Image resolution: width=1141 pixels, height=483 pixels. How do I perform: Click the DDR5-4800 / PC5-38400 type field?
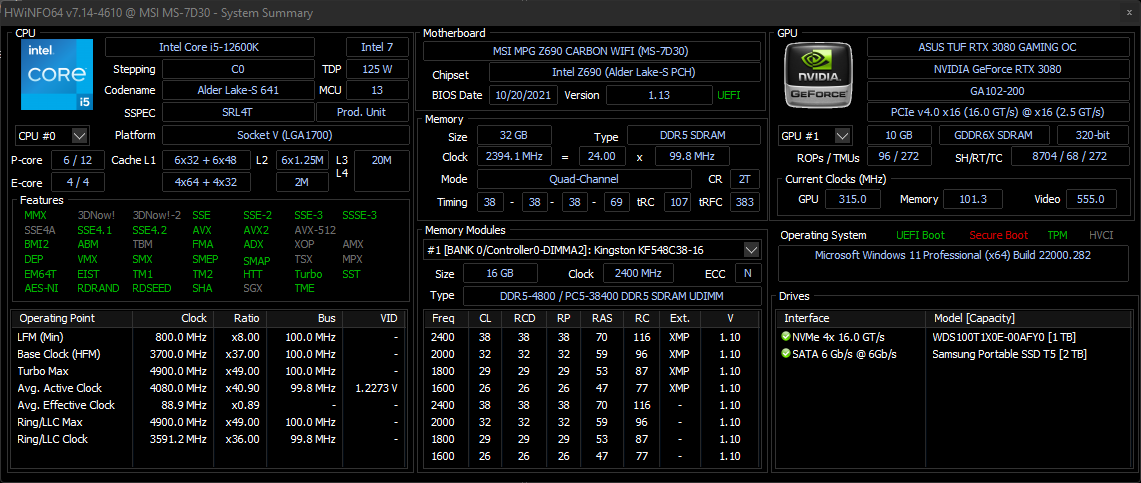611,296
